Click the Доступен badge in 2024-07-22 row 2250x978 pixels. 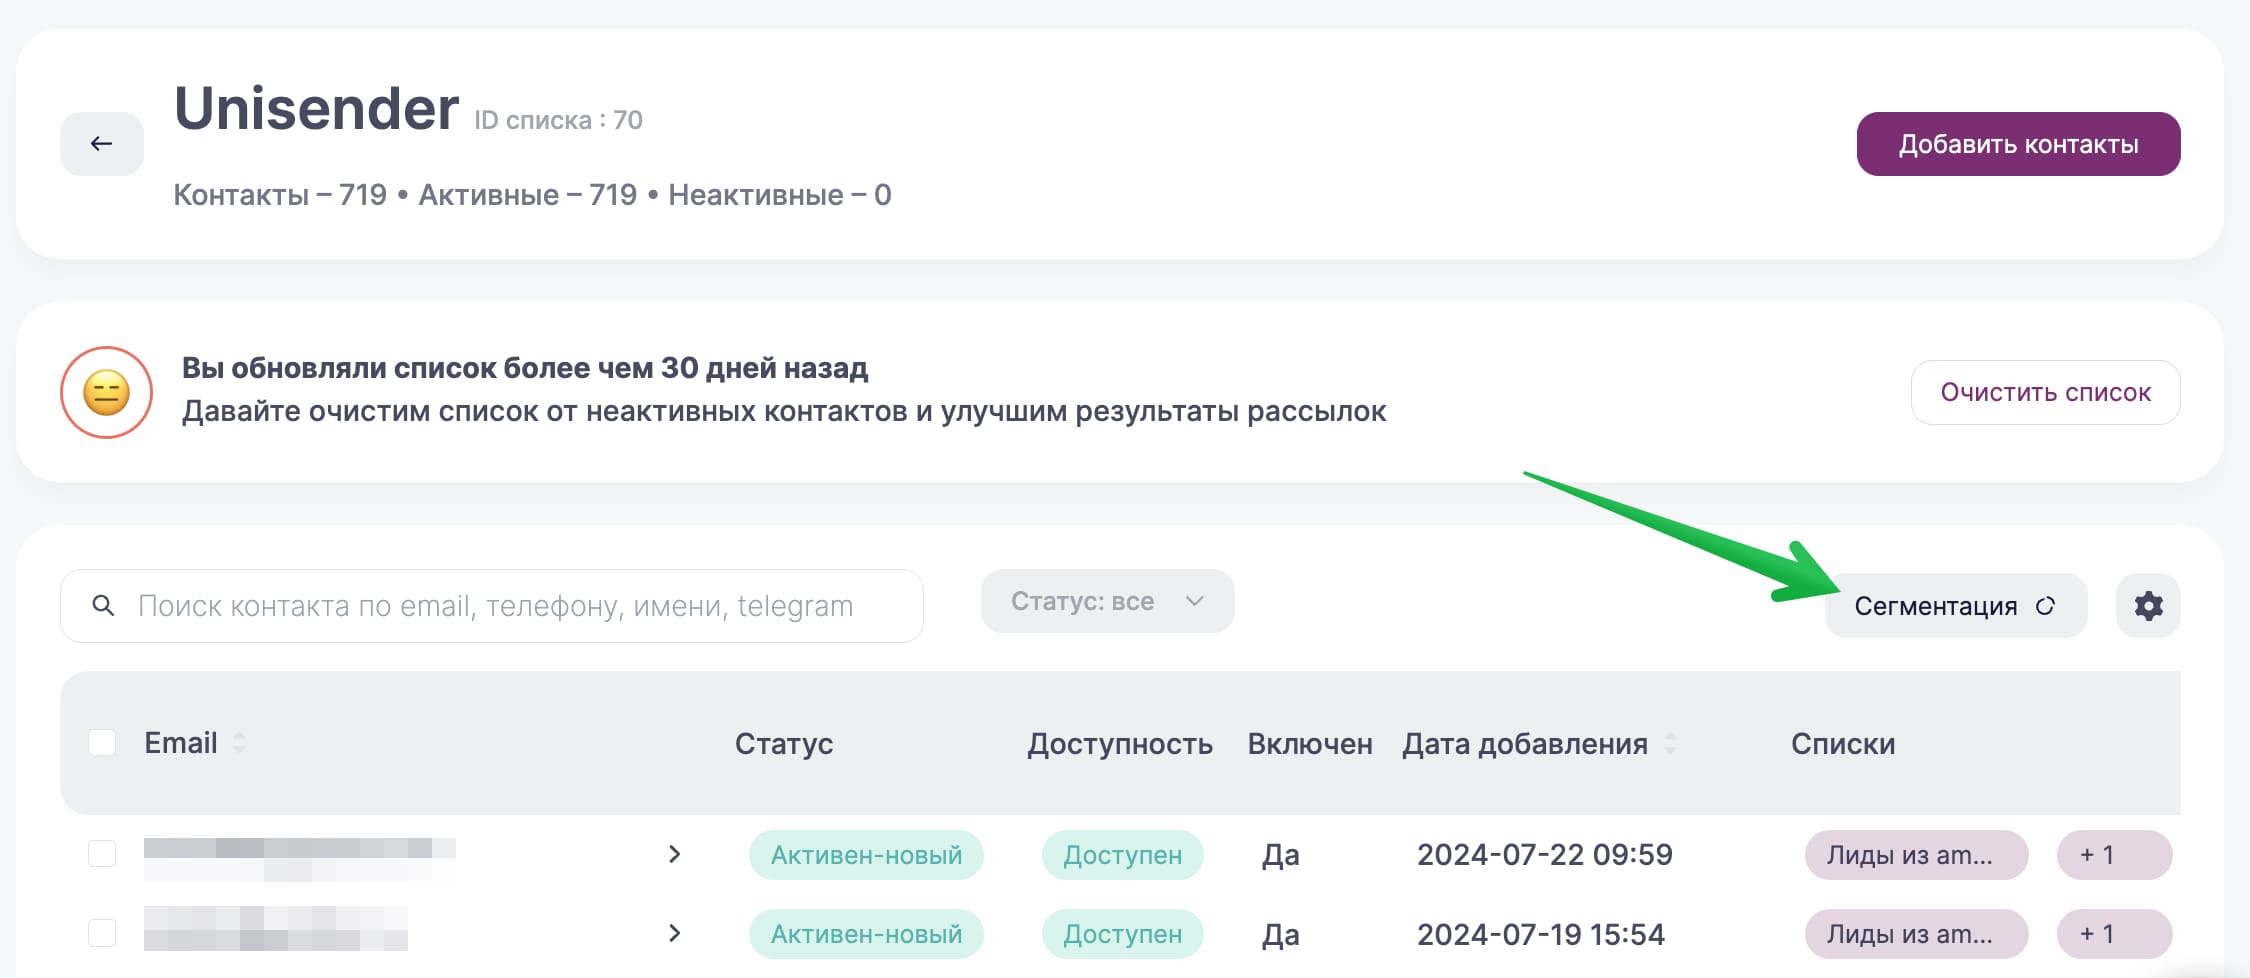coord(1122,855)
